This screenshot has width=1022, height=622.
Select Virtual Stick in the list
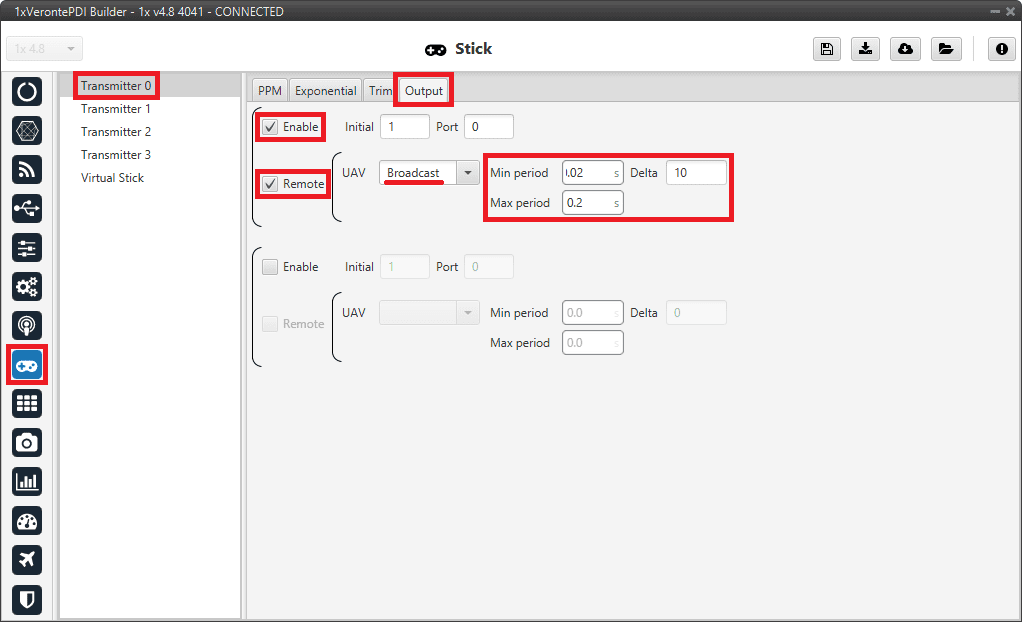(x=112, y=178)
